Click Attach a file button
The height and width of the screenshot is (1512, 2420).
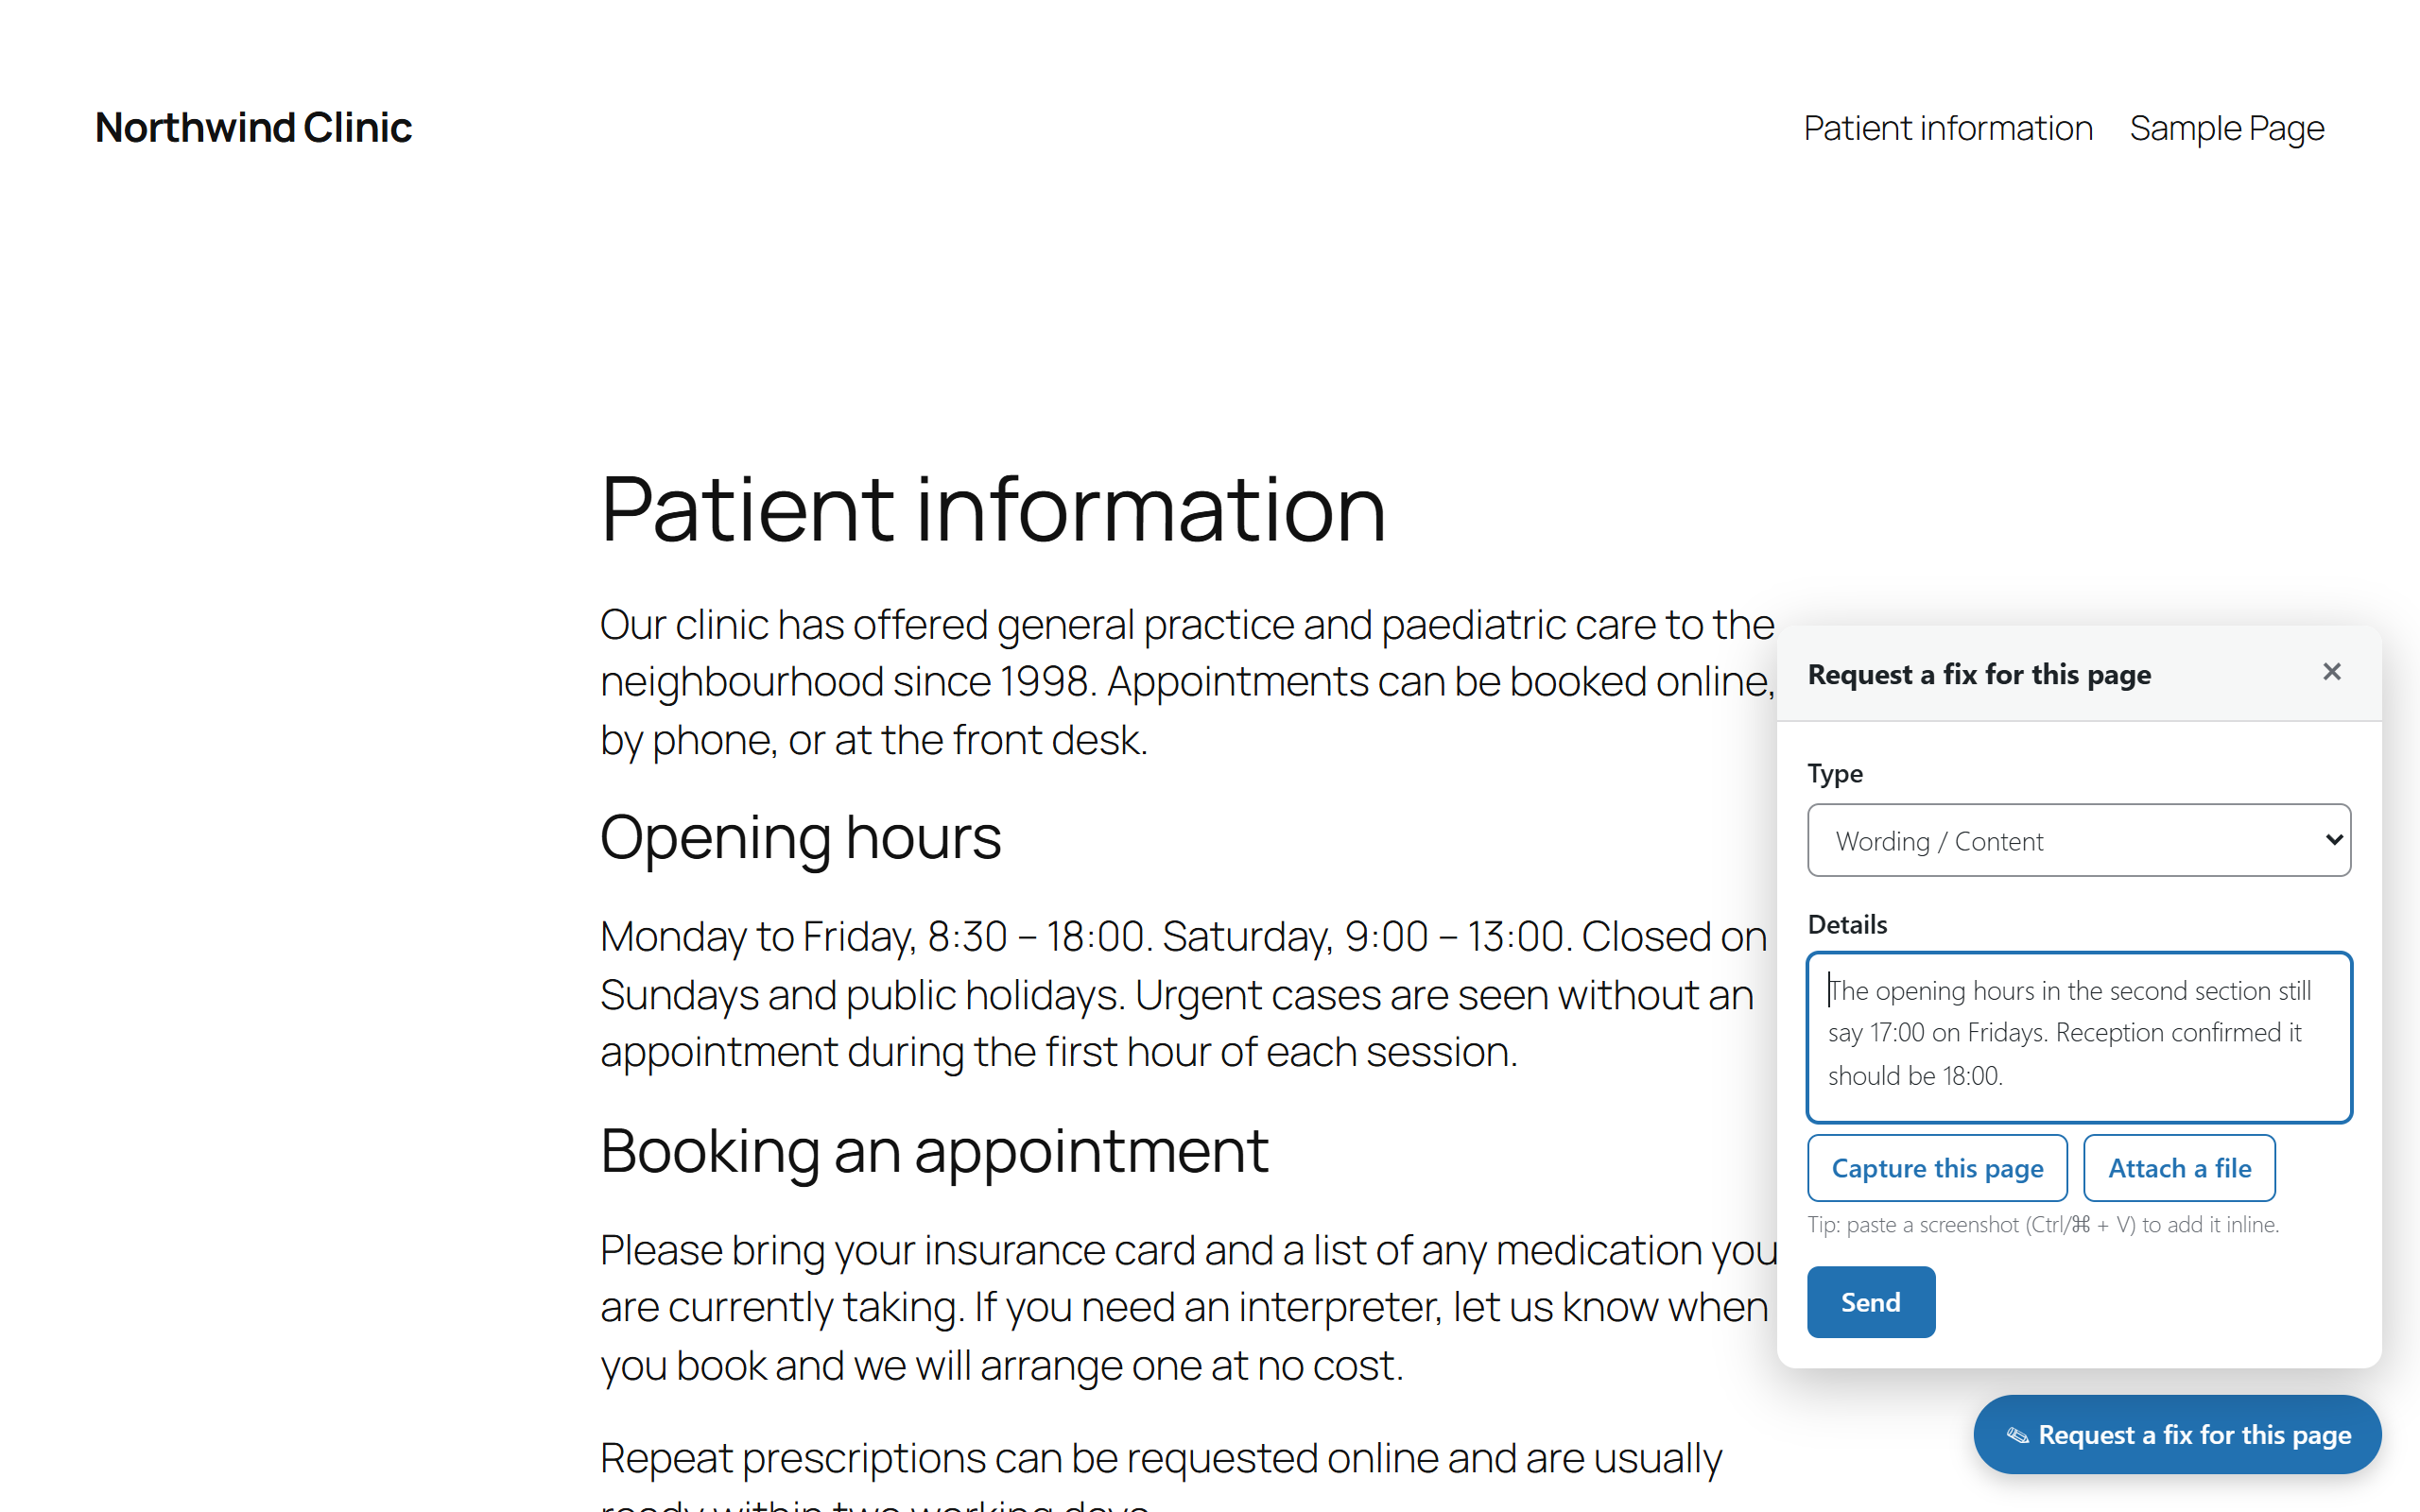point(2179,1168)
